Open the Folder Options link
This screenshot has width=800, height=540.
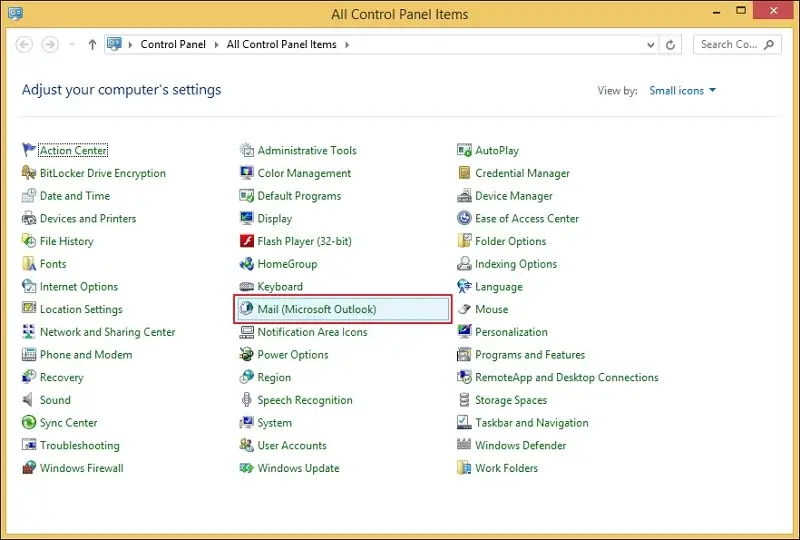point(510,241)
